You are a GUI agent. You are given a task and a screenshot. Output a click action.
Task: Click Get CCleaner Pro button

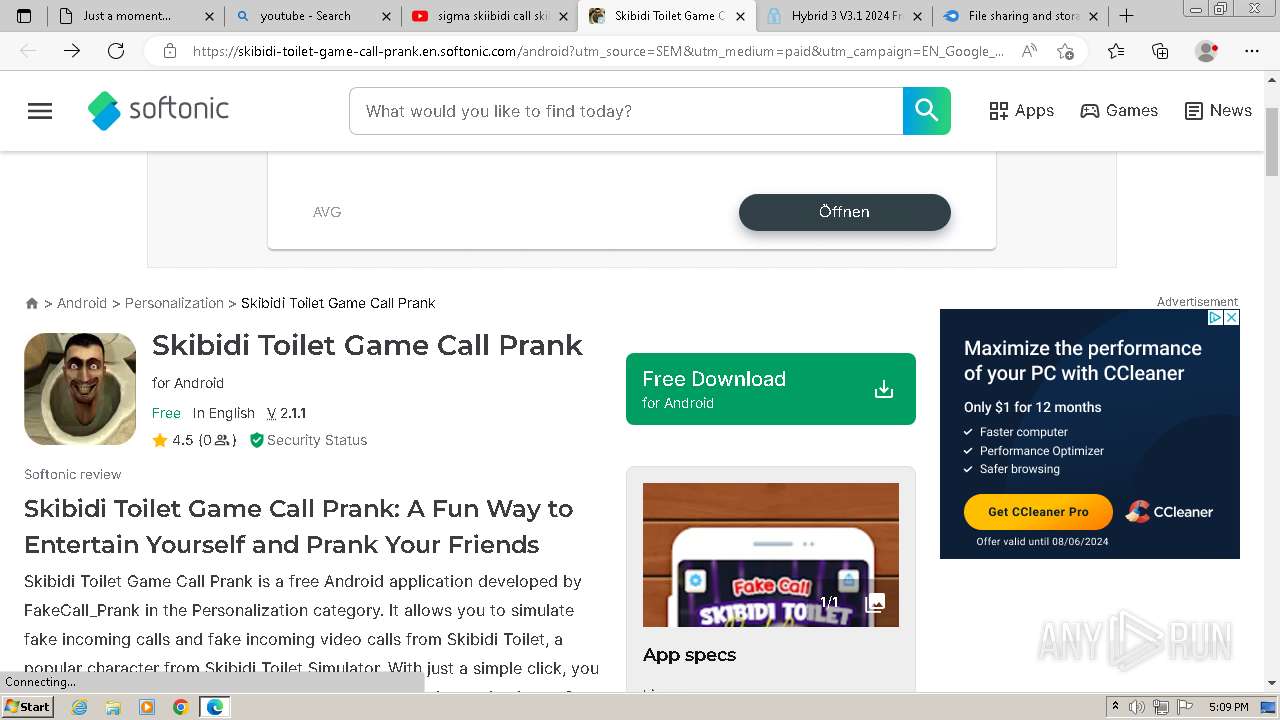click(1038, 512)
